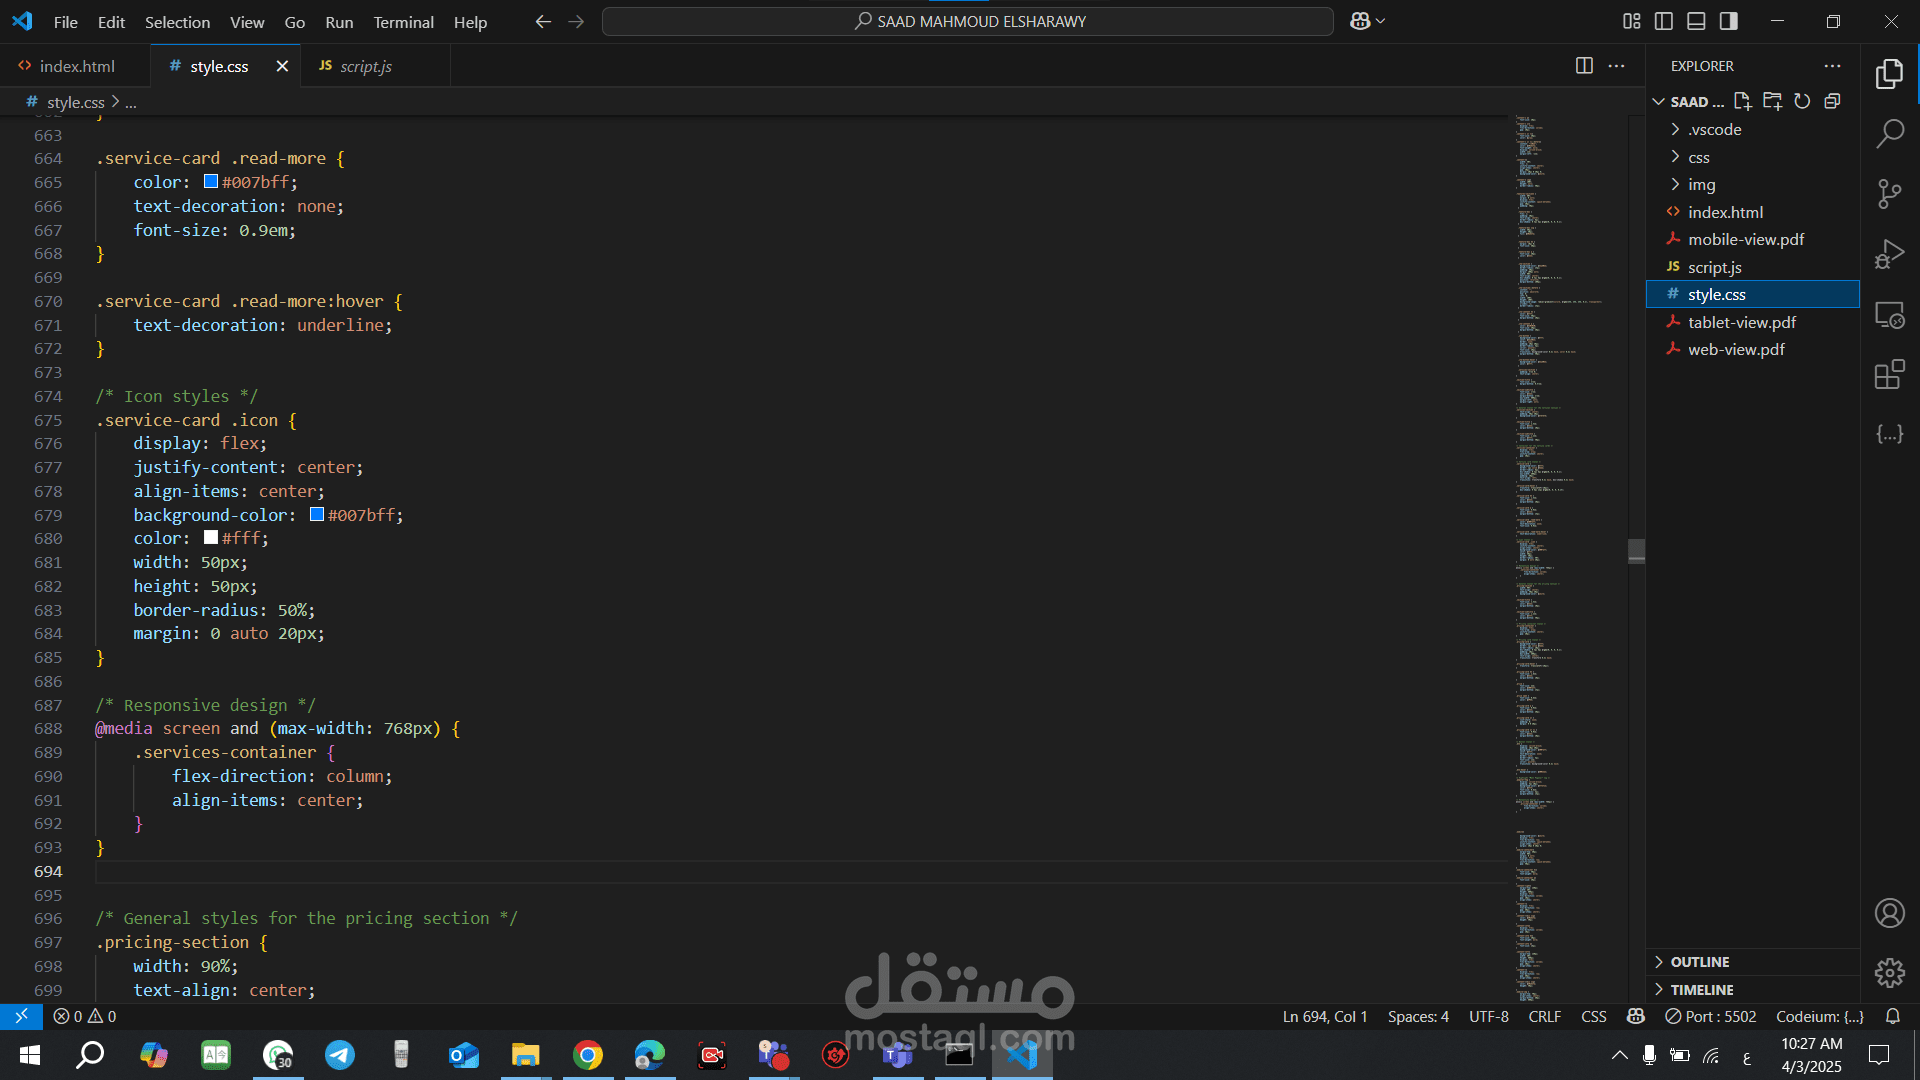
Task: Click the Port : 5502 status button
Action: [x=1710, y=1017]
